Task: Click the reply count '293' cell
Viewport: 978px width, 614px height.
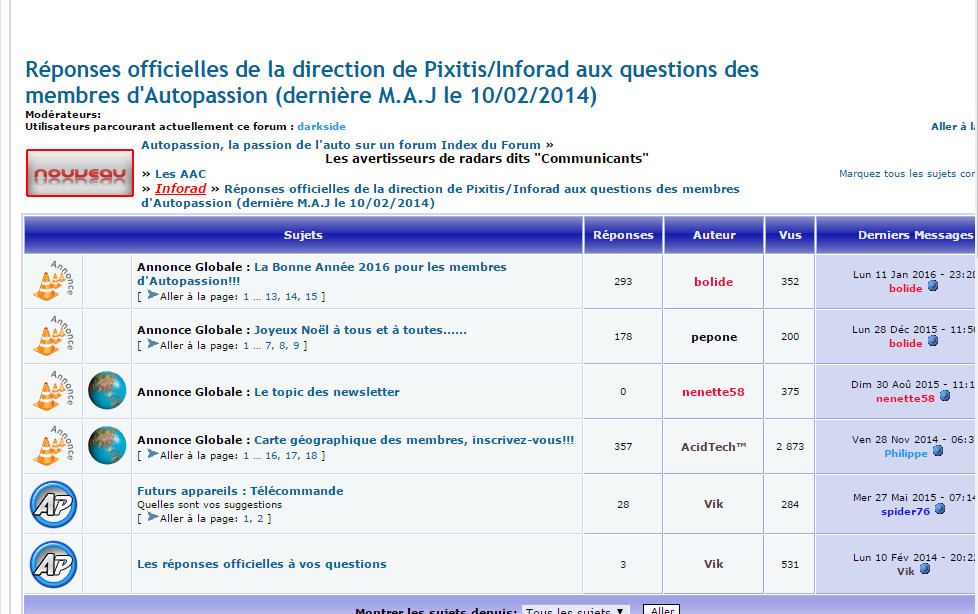Action: 623,281
